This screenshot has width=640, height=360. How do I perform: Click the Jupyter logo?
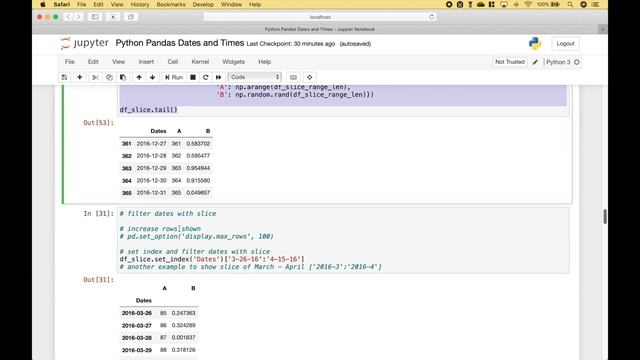(x=84, y=43)
